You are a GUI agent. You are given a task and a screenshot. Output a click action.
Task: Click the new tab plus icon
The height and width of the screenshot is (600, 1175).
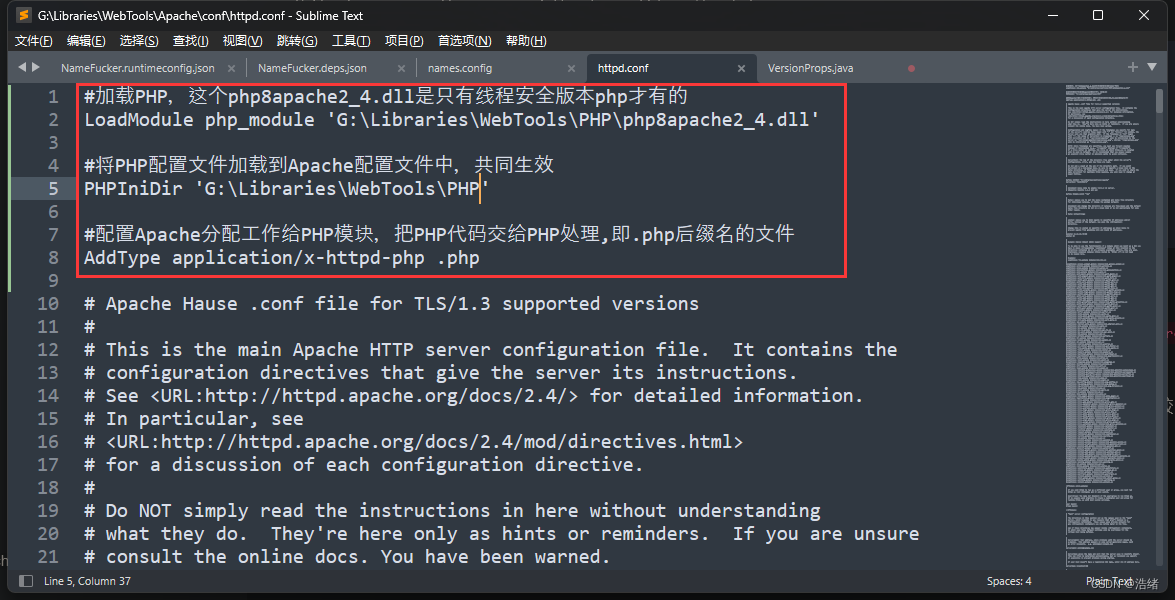coord(1133,67)
